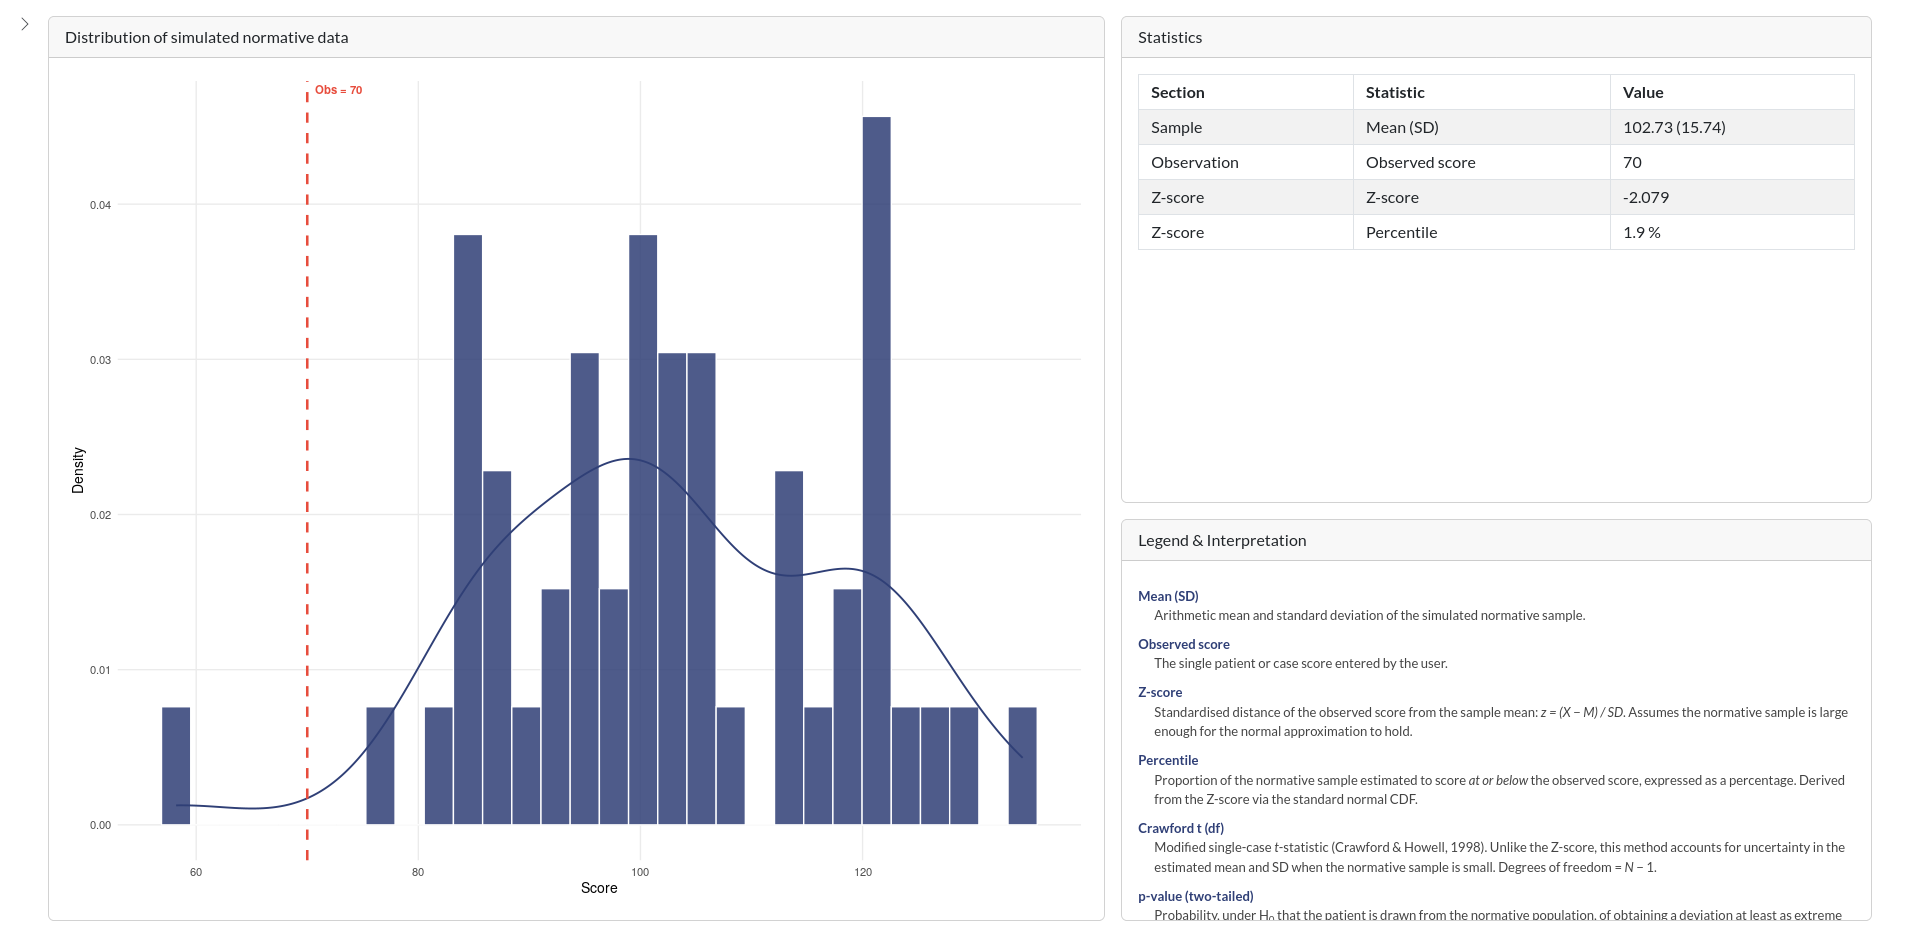Select the Percentile value 1.9 % cell
Viewport: 1920px width, 937px height.
click(1642, 232)
